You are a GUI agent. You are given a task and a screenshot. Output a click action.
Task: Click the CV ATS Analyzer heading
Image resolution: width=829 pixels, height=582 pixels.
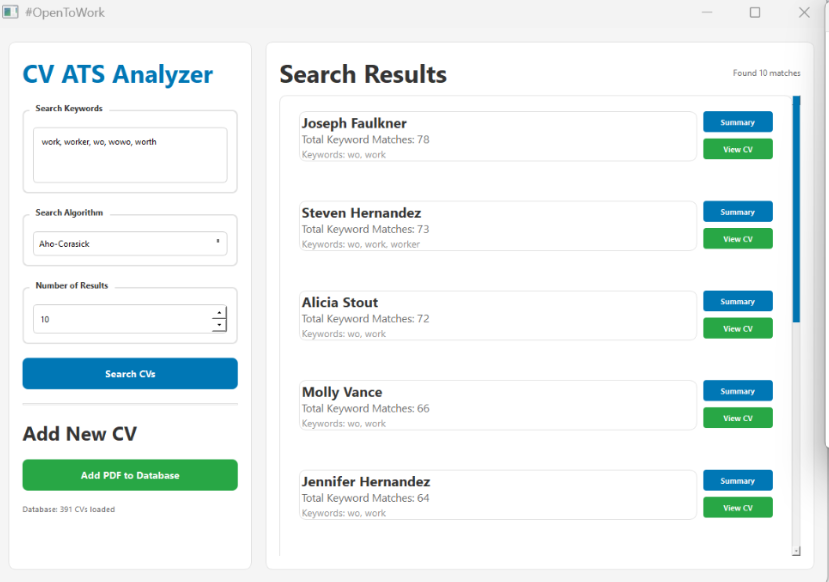pyautogui.click(x=118, y=75)
